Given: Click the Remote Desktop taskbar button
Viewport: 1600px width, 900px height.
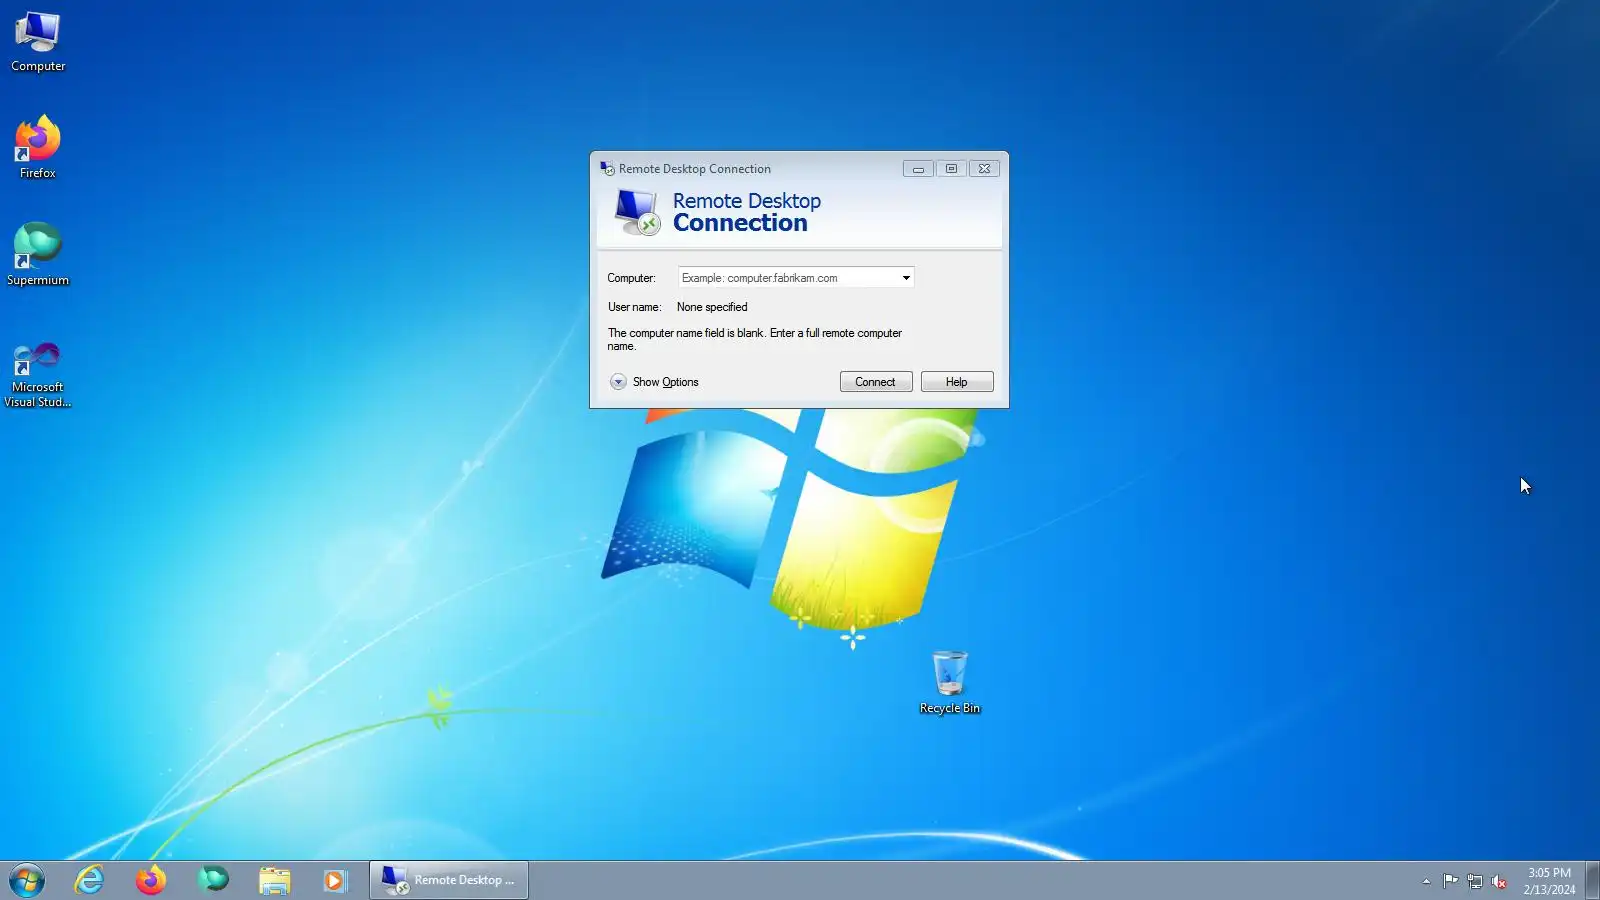Looking at the screenshot, I should pos(449,880).
